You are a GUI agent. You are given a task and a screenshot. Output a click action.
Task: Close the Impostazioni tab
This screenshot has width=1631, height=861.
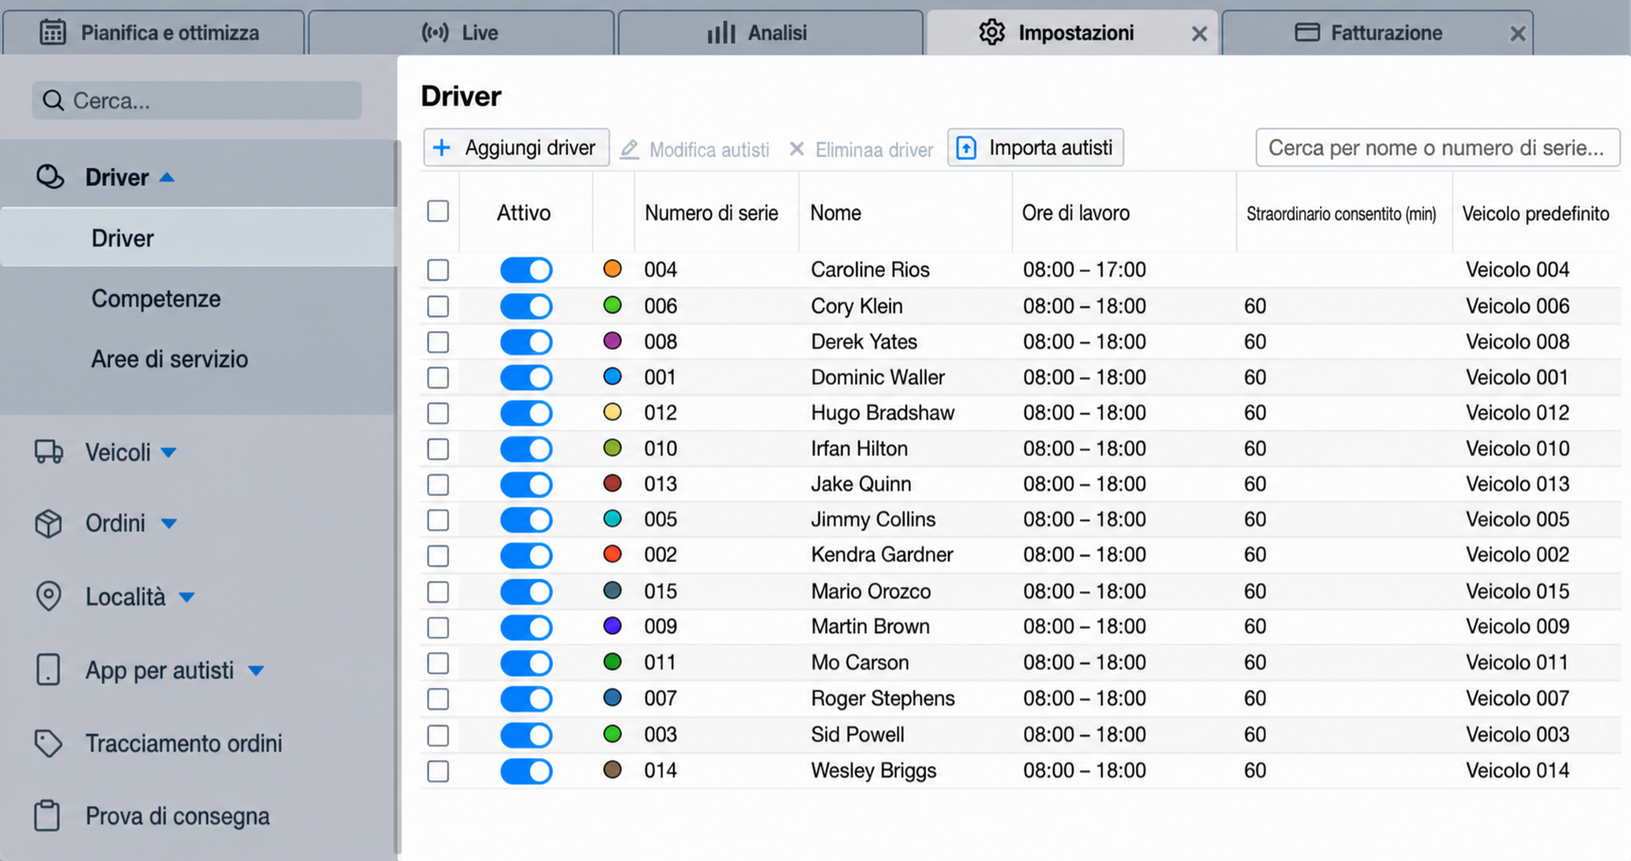[1199, 34]
